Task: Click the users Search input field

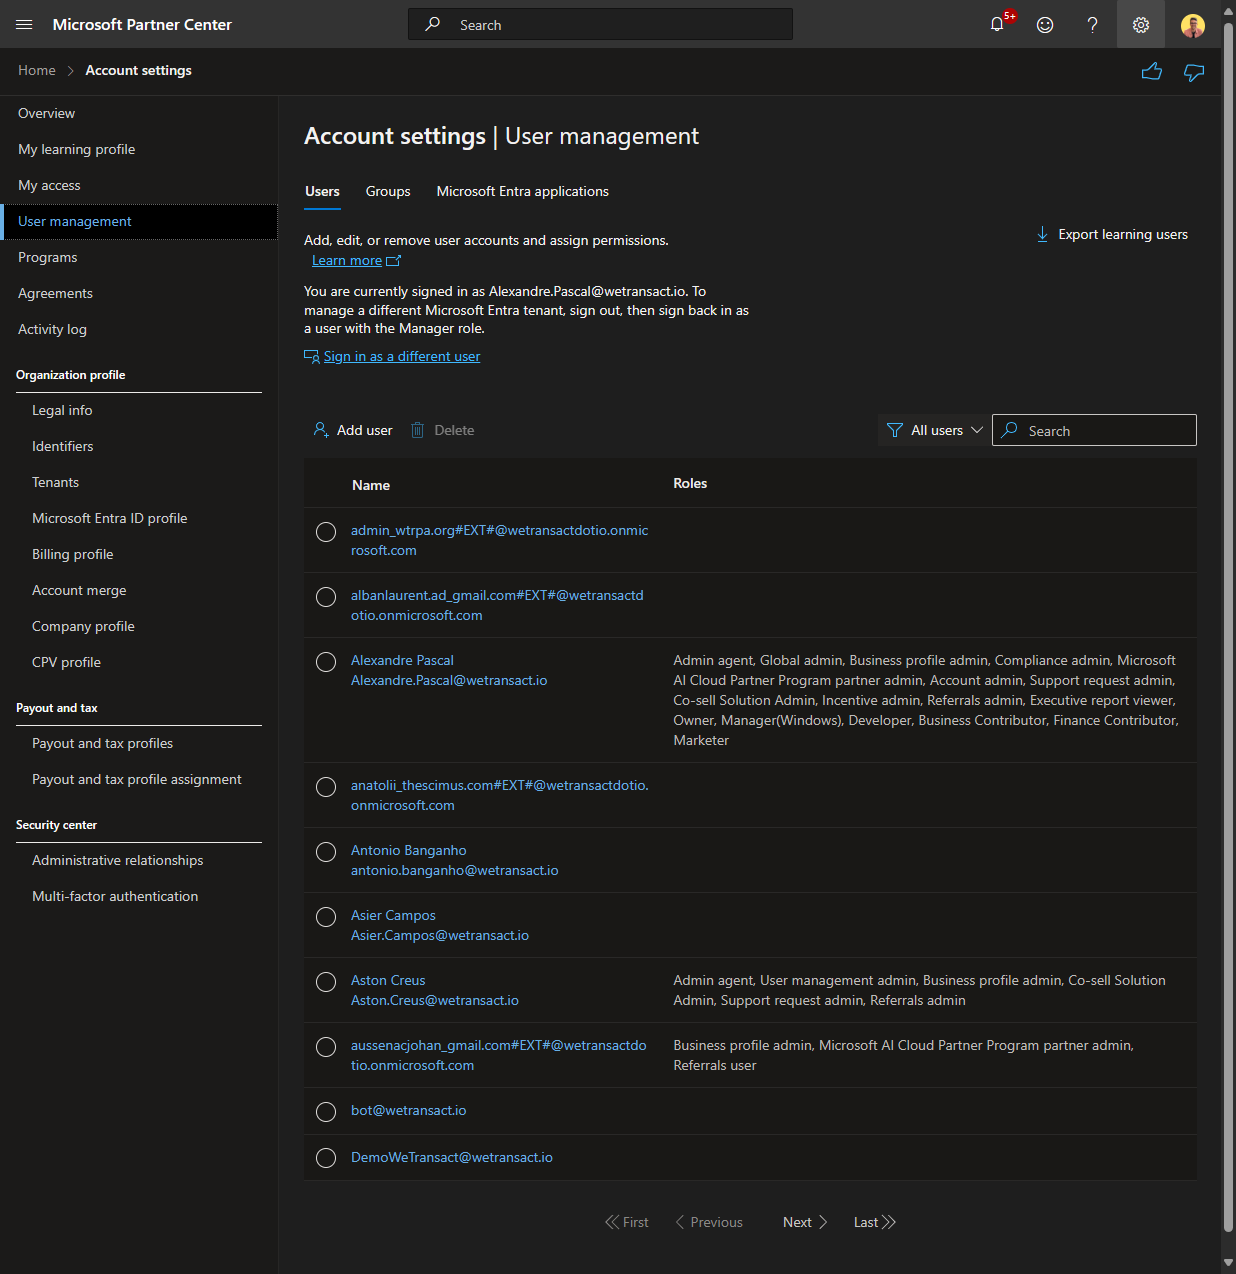Action: [x=1094, y=430]
